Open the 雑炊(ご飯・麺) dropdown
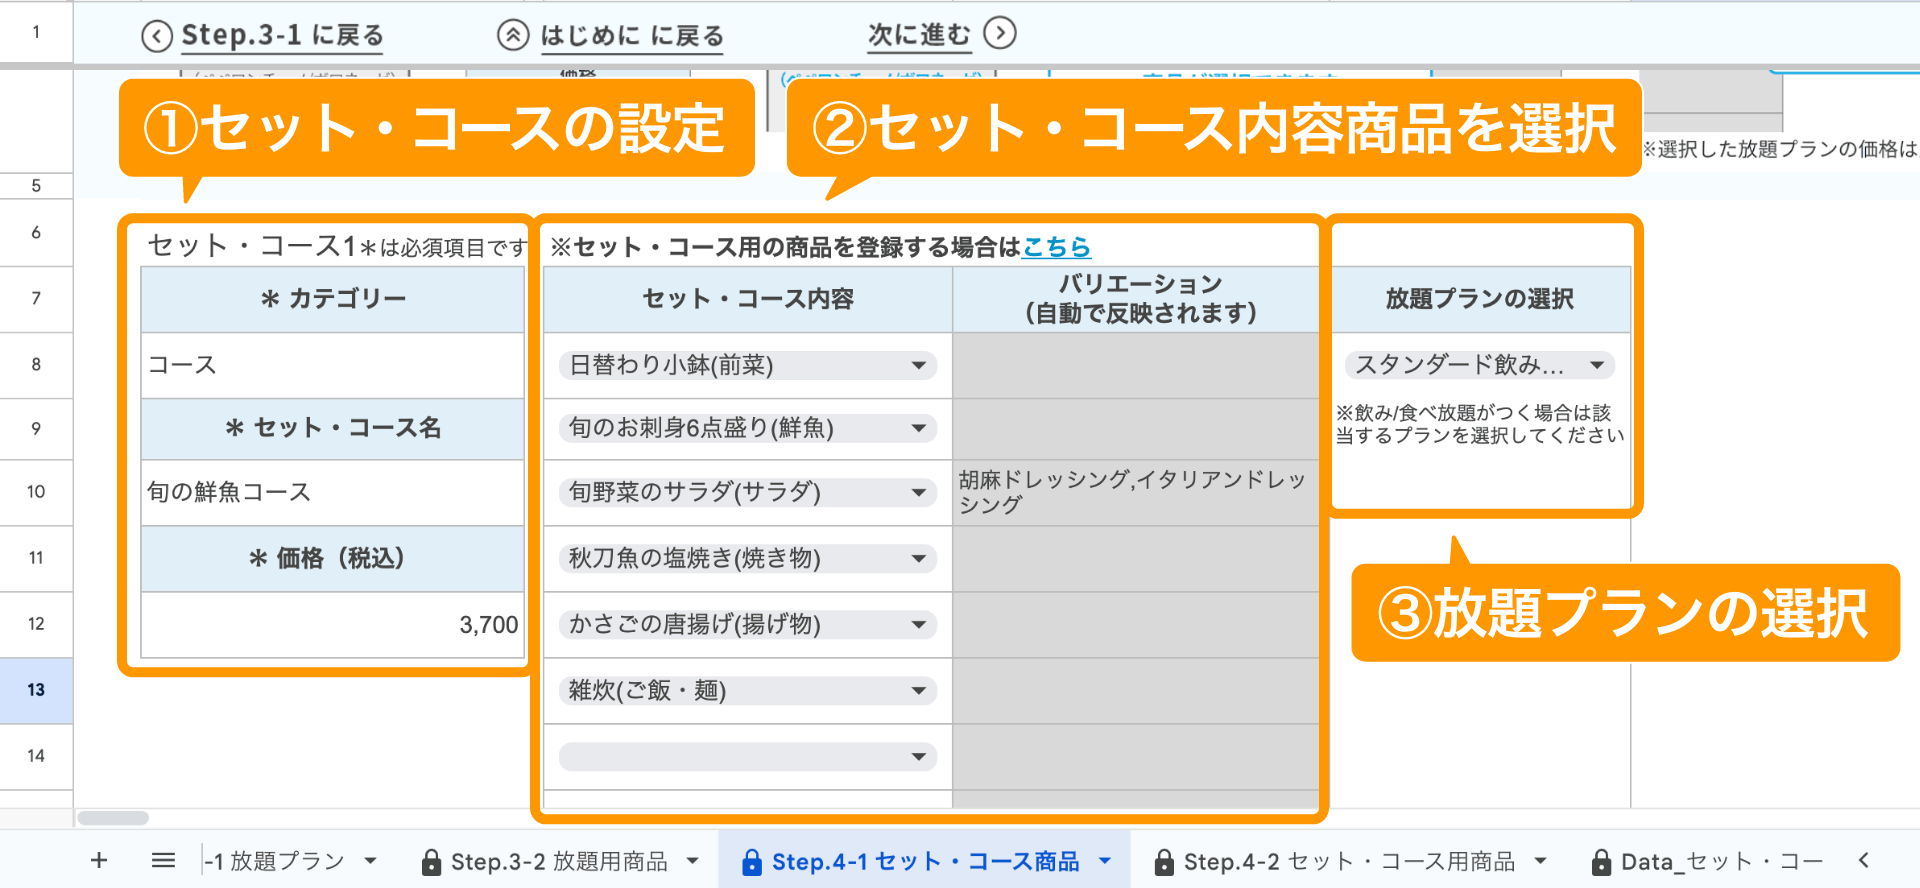The width and height of the screenshot is (1920, 888). tap(748, 690)
